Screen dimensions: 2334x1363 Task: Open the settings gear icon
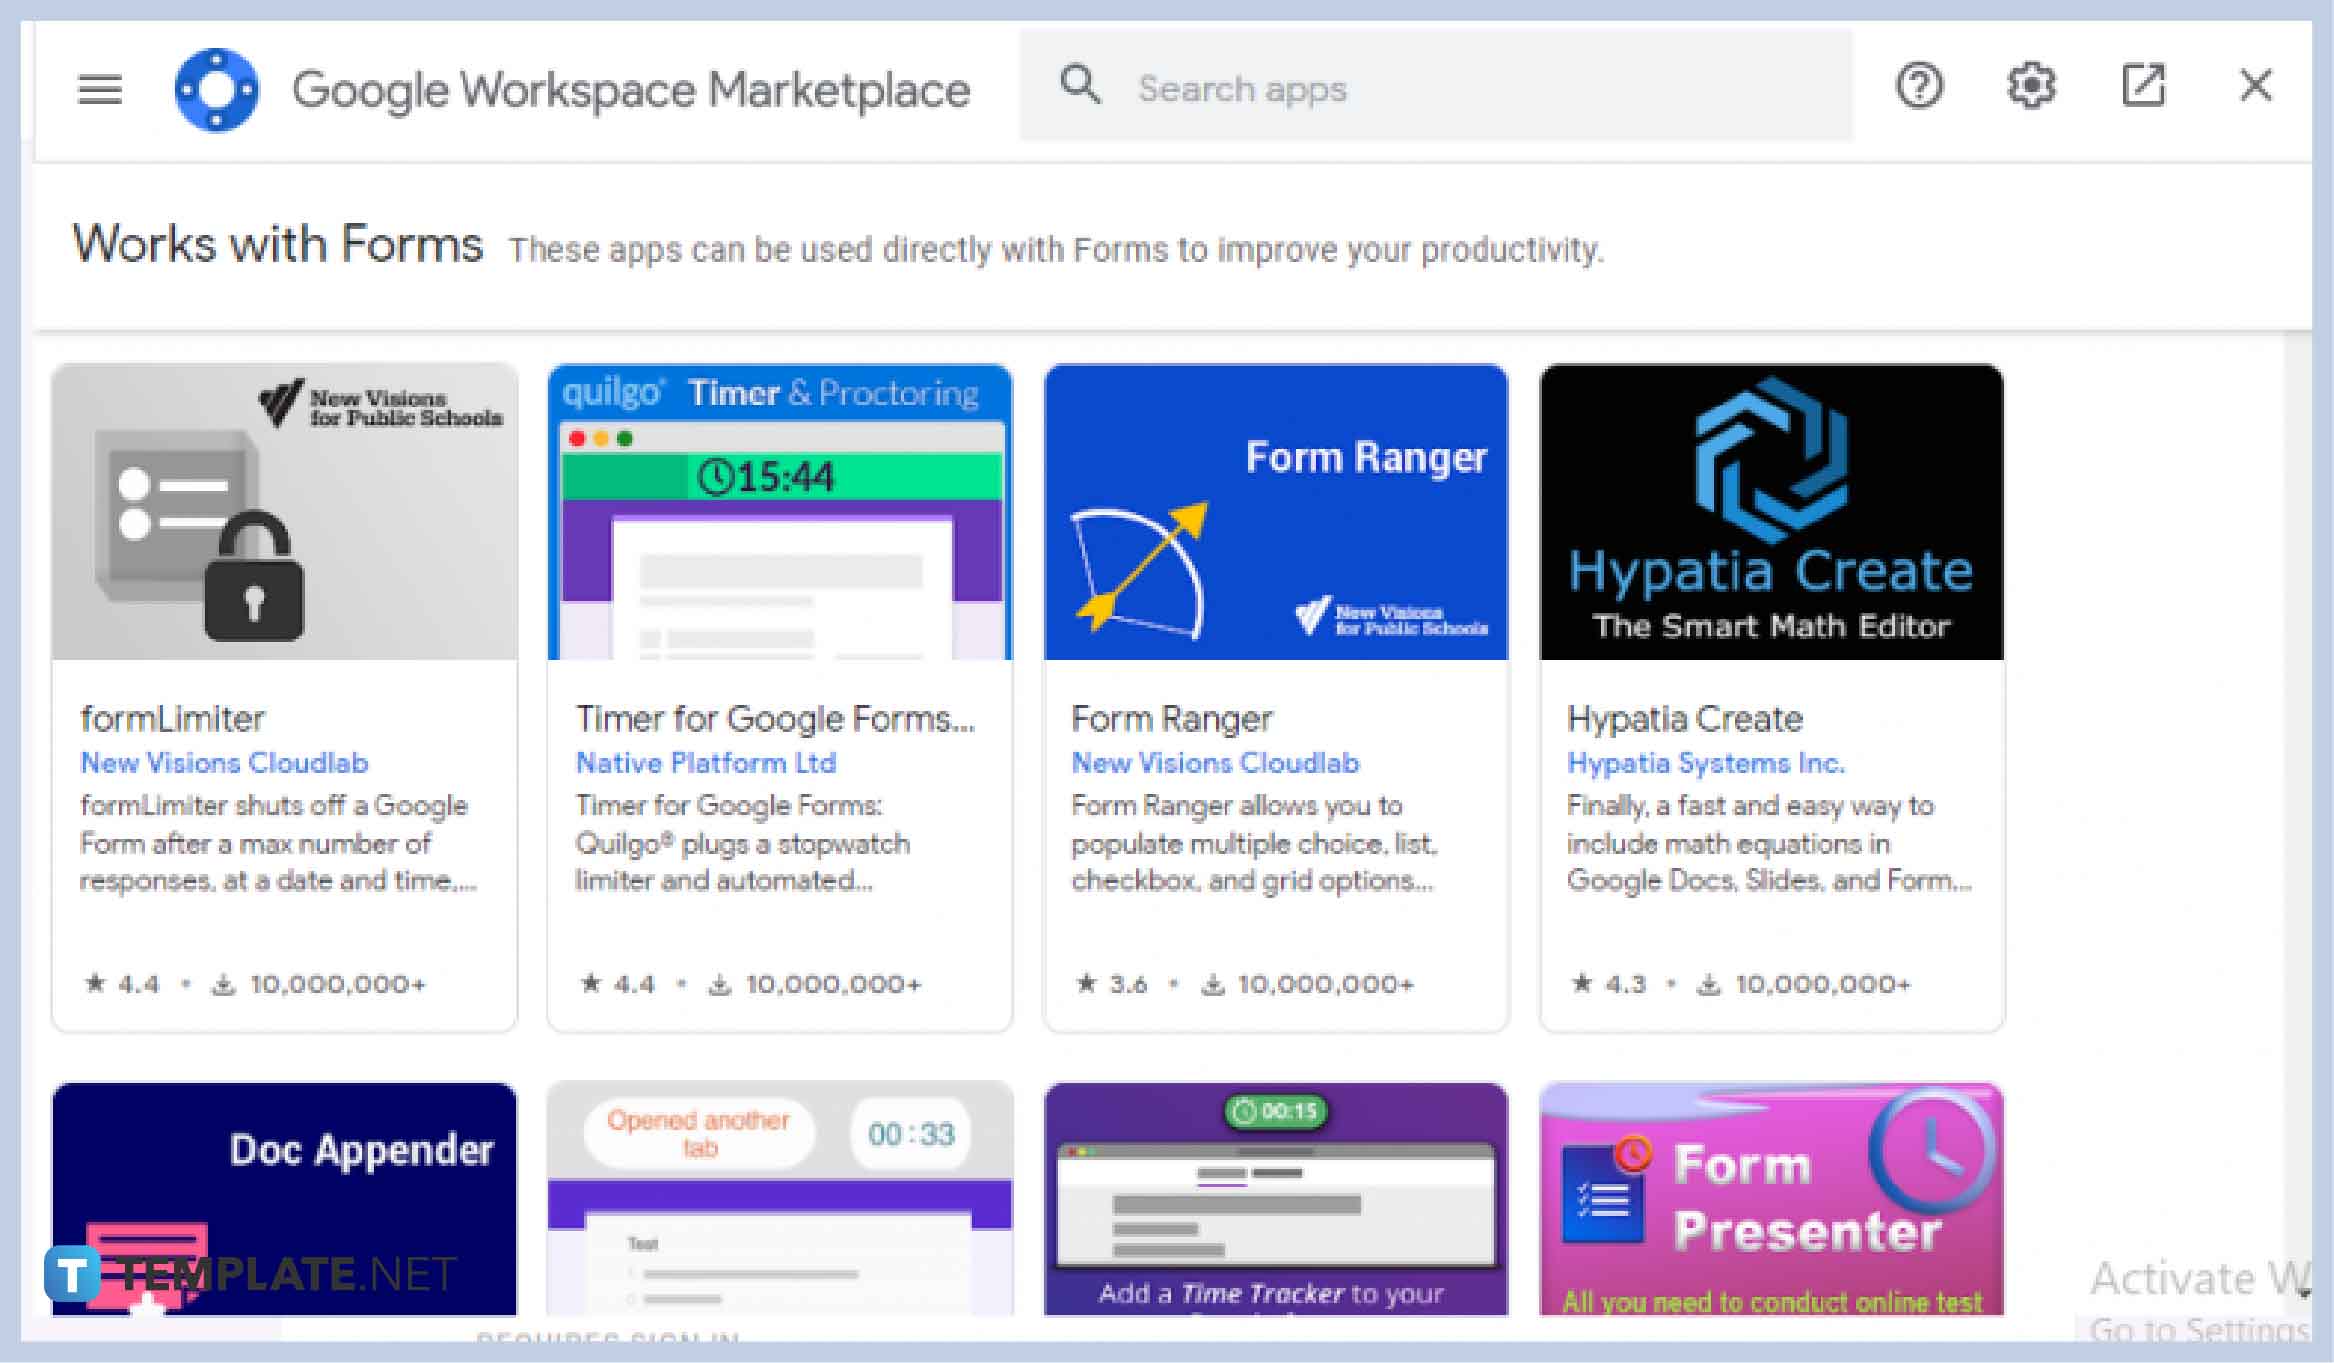click(x=2031, y=86)
